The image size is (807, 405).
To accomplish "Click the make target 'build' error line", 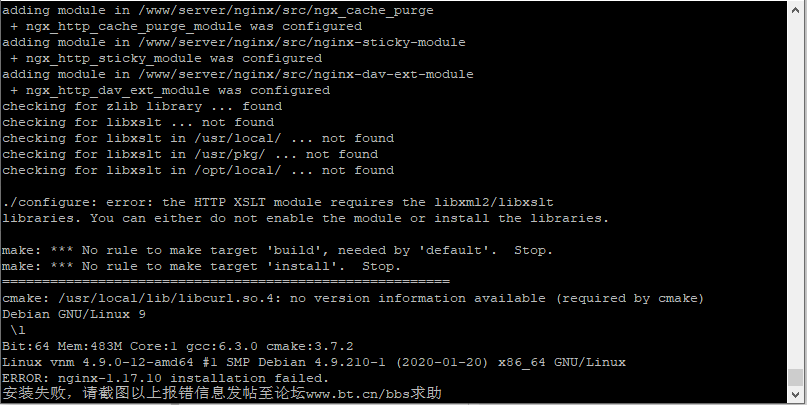I will tap(277, 251).
